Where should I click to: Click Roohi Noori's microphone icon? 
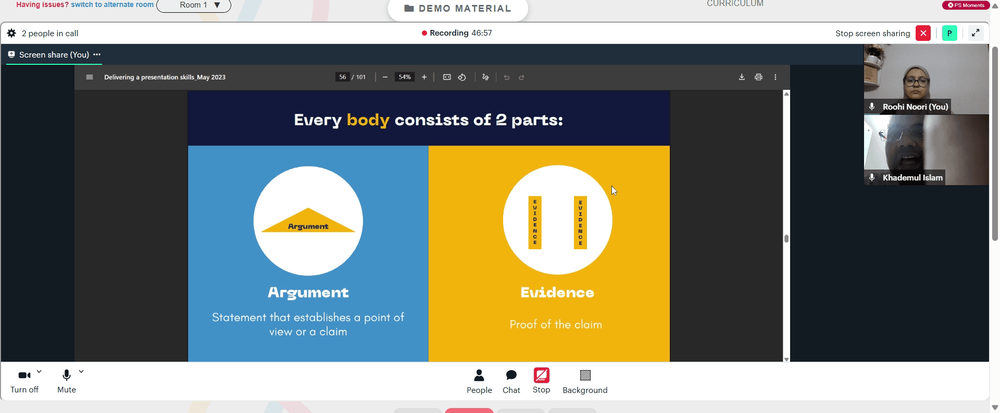pos(872,107)
